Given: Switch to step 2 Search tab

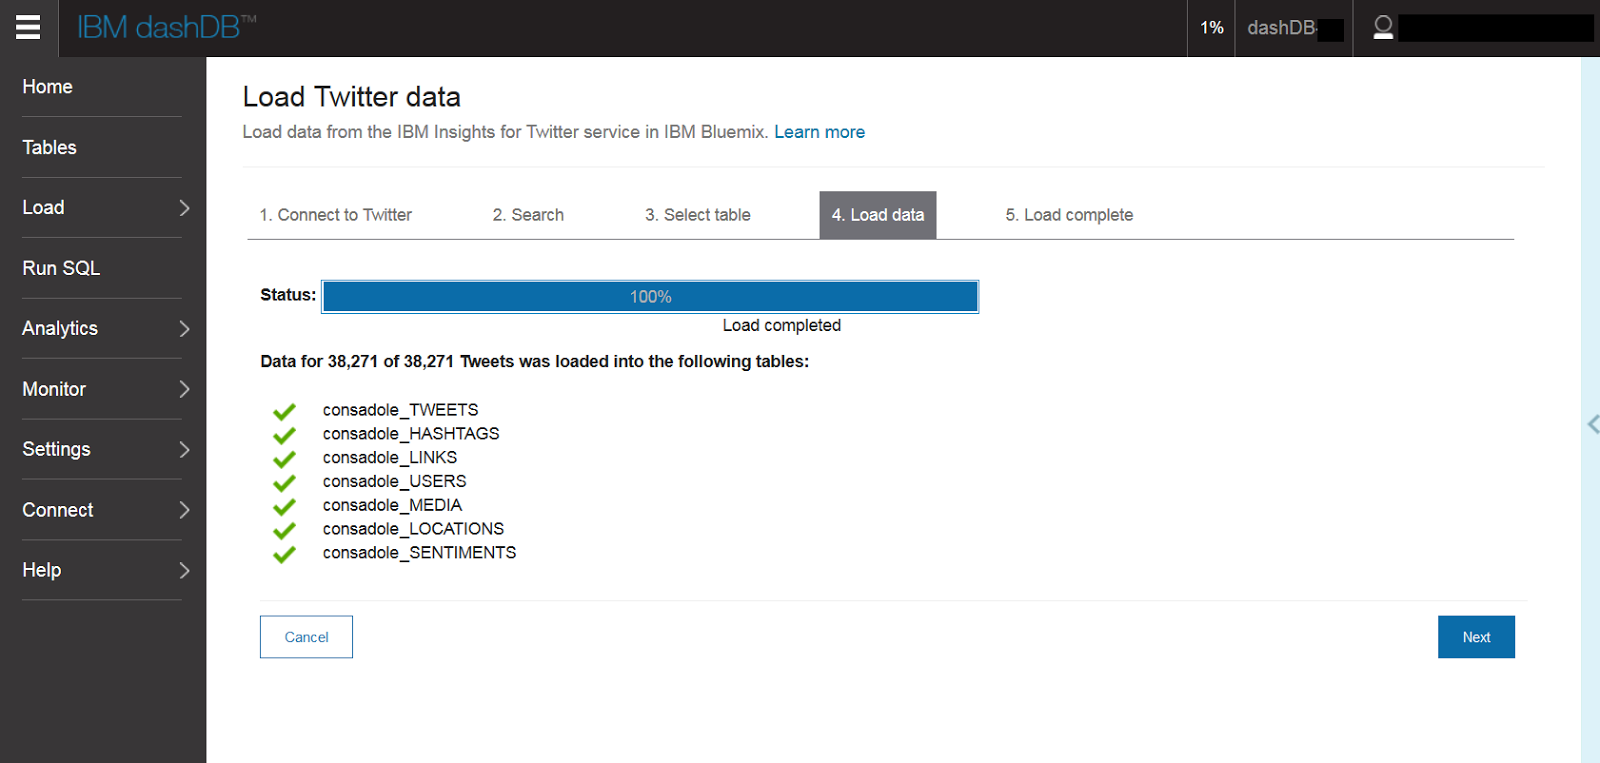Looking at the screenshot, I should (528, 215).
